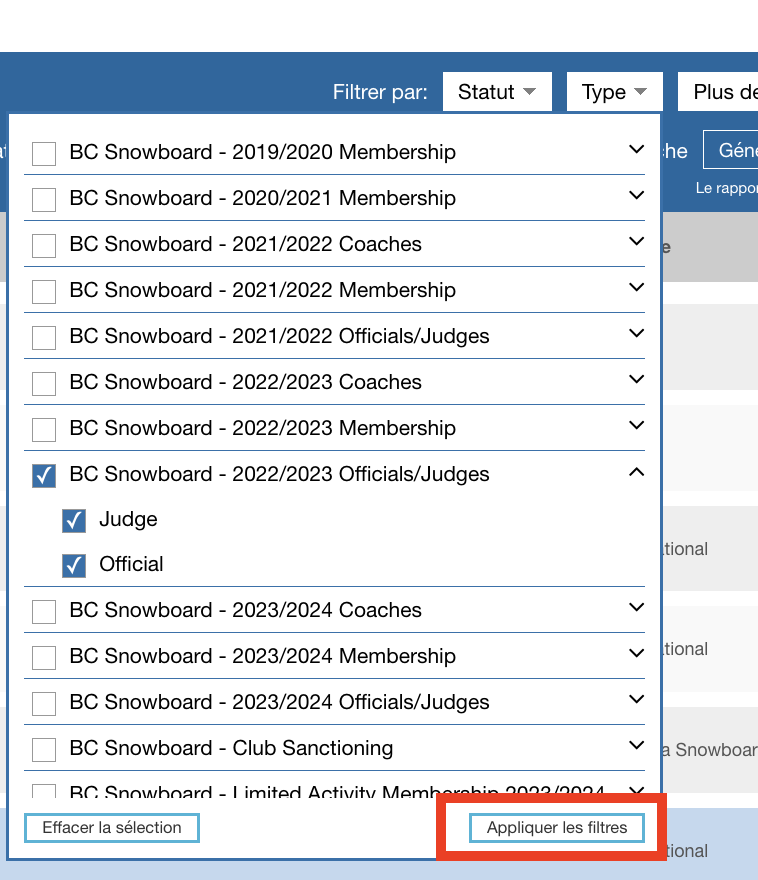
Task: Check the BC Snowboard 2019/2020 Membership filter
Action: point(43,152)
